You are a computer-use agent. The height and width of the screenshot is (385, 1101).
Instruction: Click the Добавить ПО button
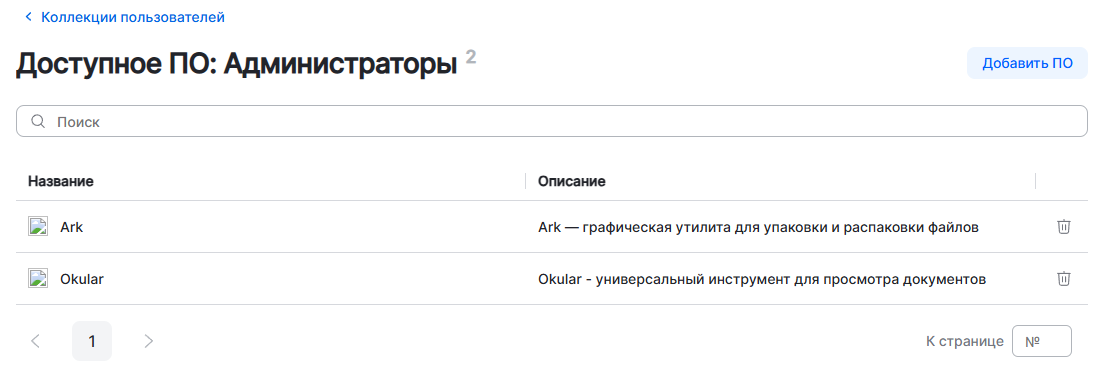[1027, 63]
